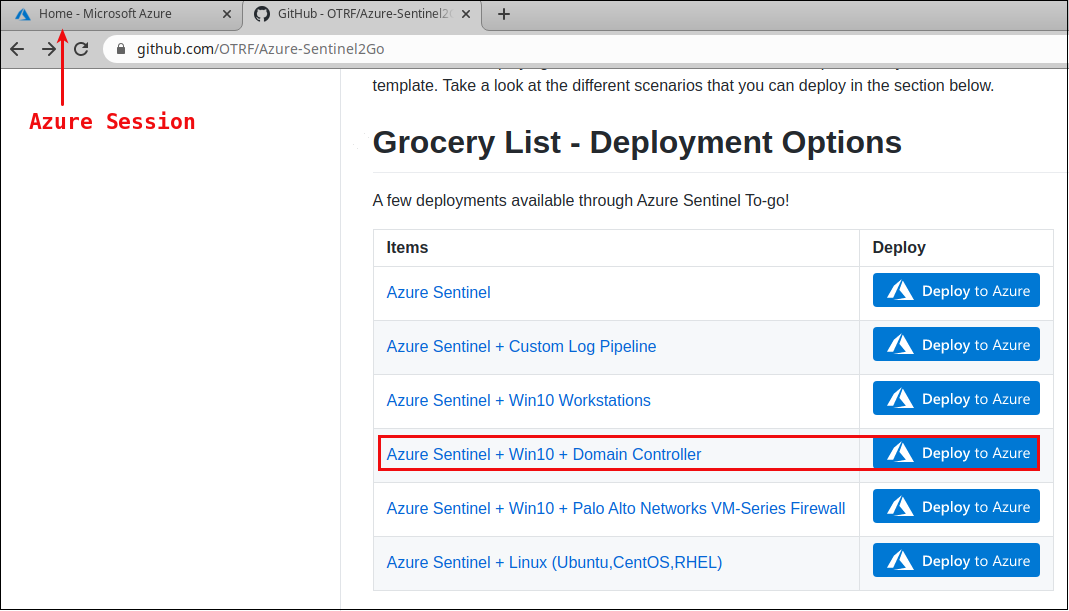The height and width of the screenshot is (611, 1069).
Task: Reload the page with refresh icon
Action: [82, 49]
